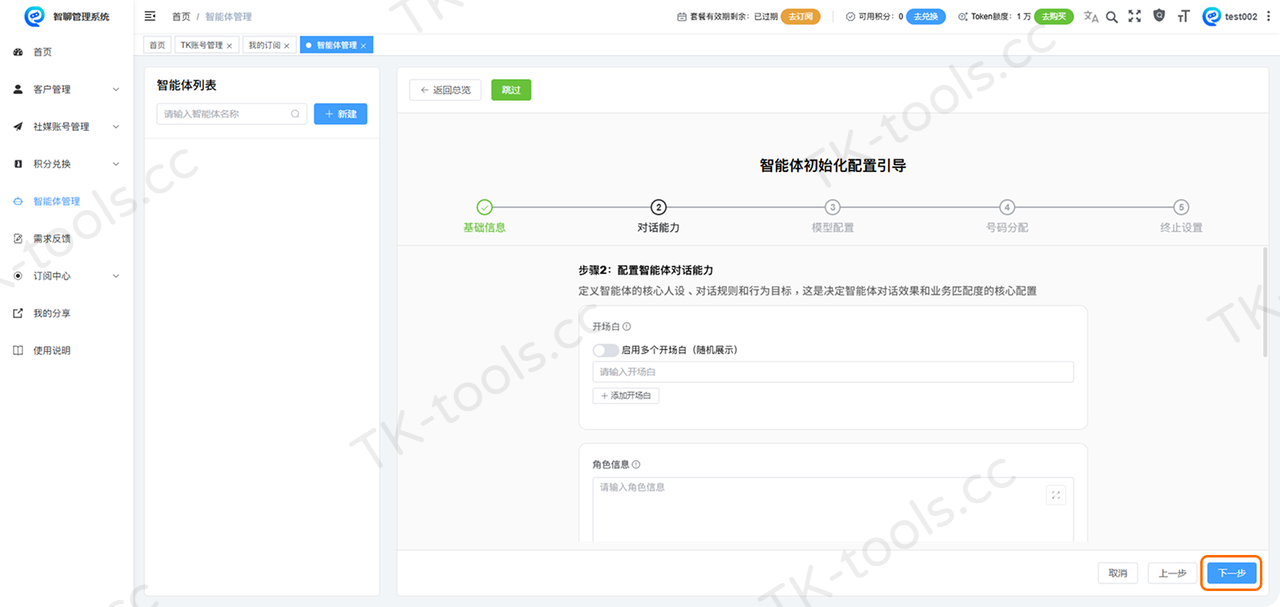Close the 智能体管理 tab

click(x=364, y=46)
